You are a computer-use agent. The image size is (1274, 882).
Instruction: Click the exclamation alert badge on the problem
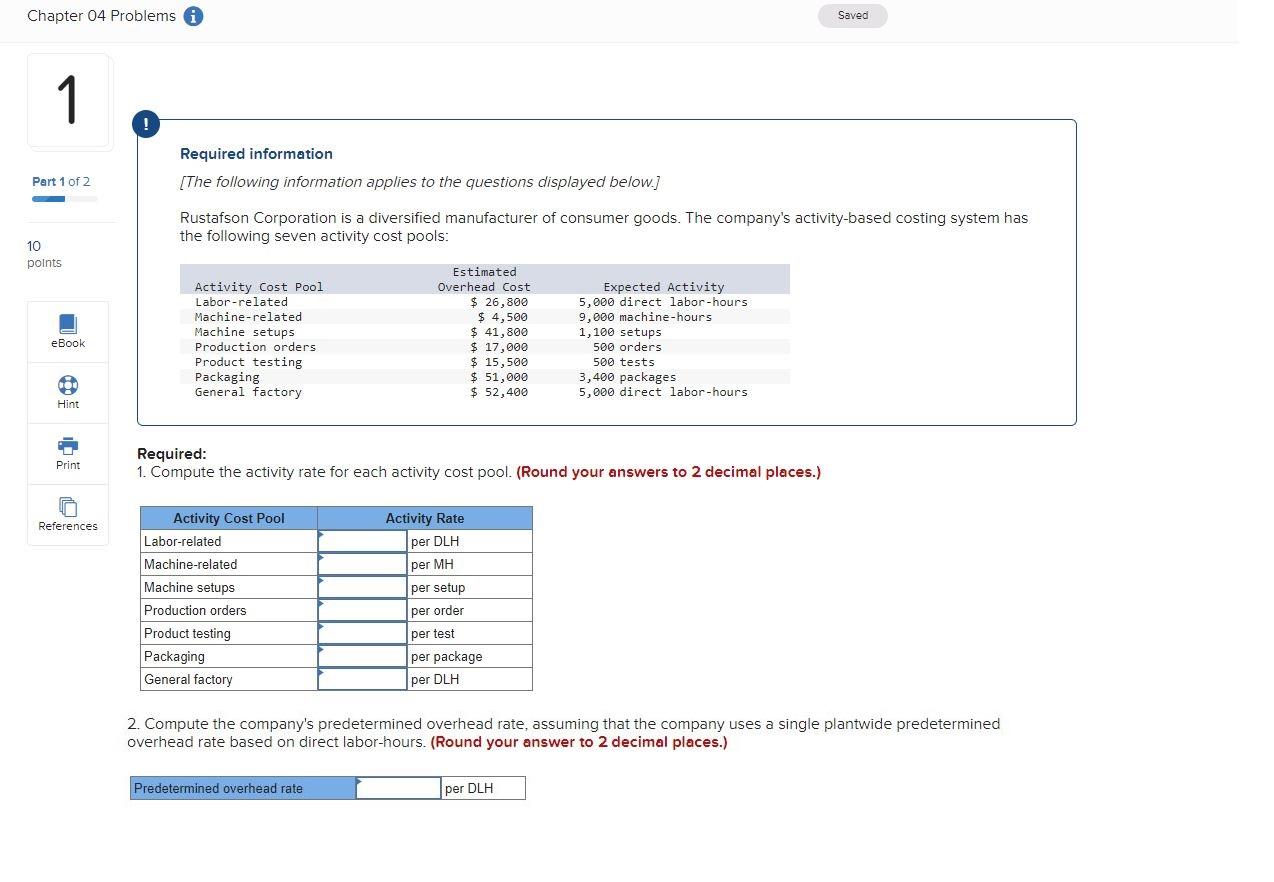[x=145, y=124]
